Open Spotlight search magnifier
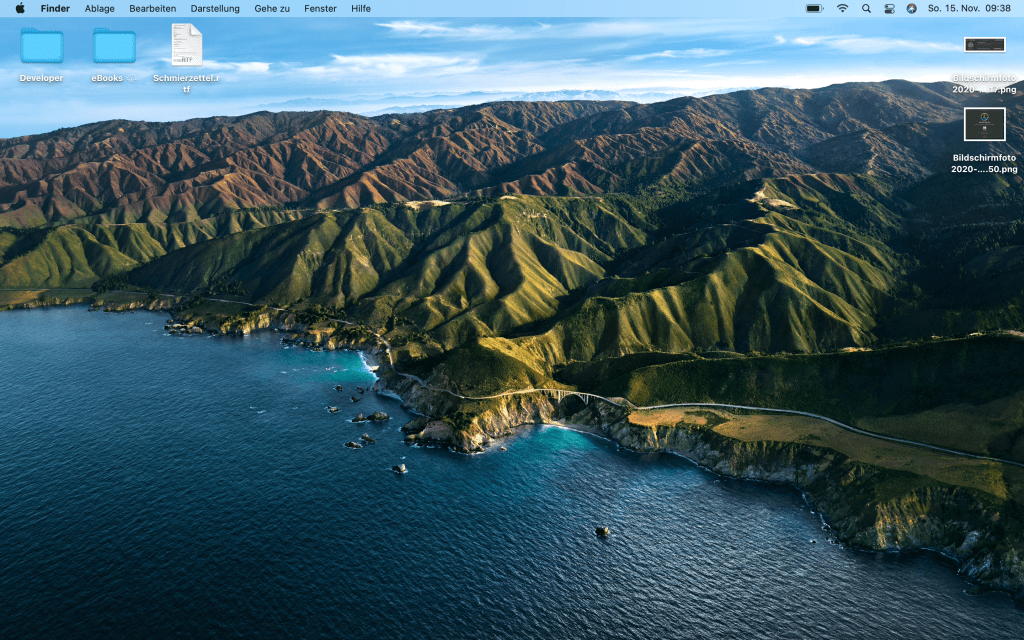Viewport: 1024px width, 640px height. [x=866, y=8]
